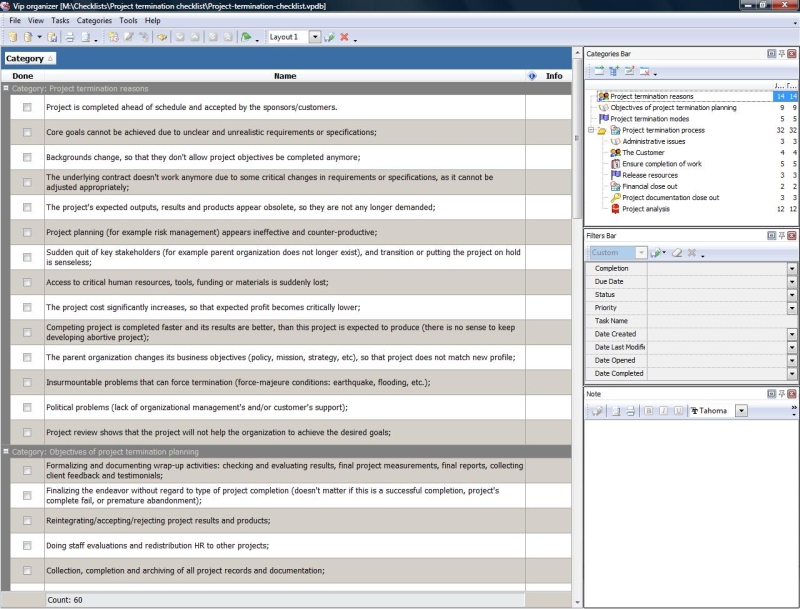Click the first icon in Categories Bar toolbar
The image size is (800, 609).
598,71
